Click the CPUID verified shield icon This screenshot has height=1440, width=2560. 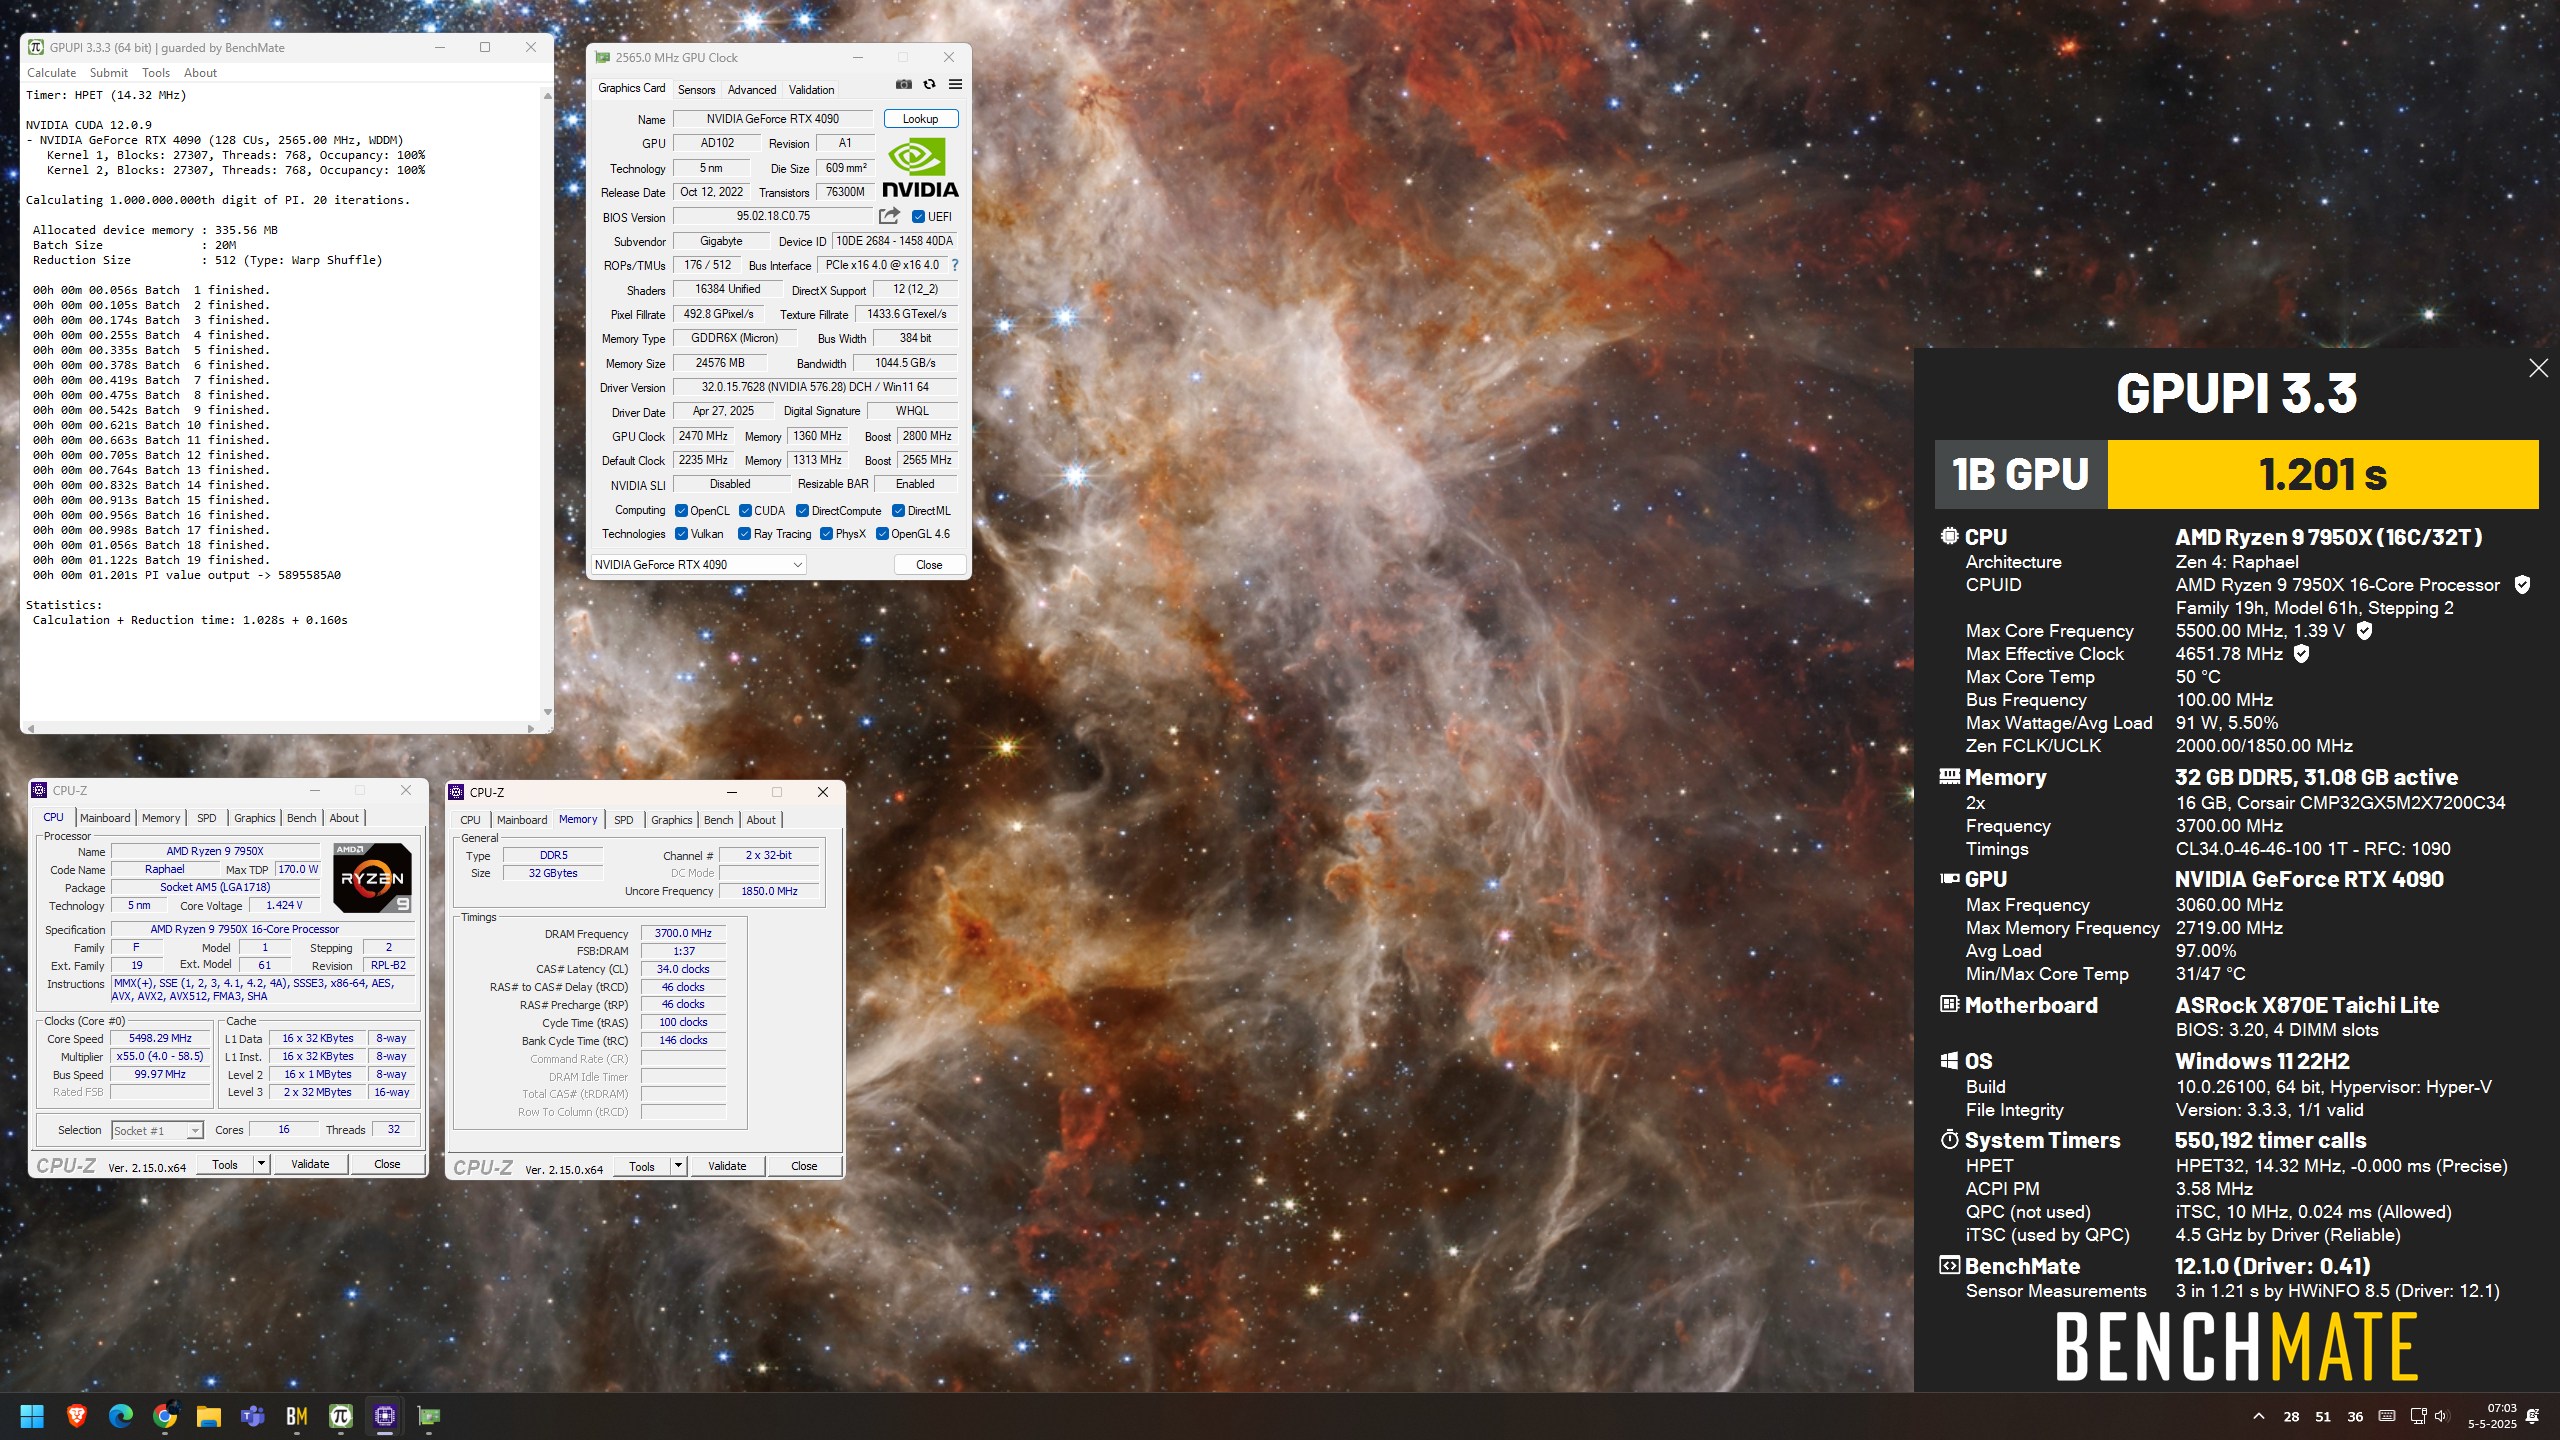coord(2522,585)
